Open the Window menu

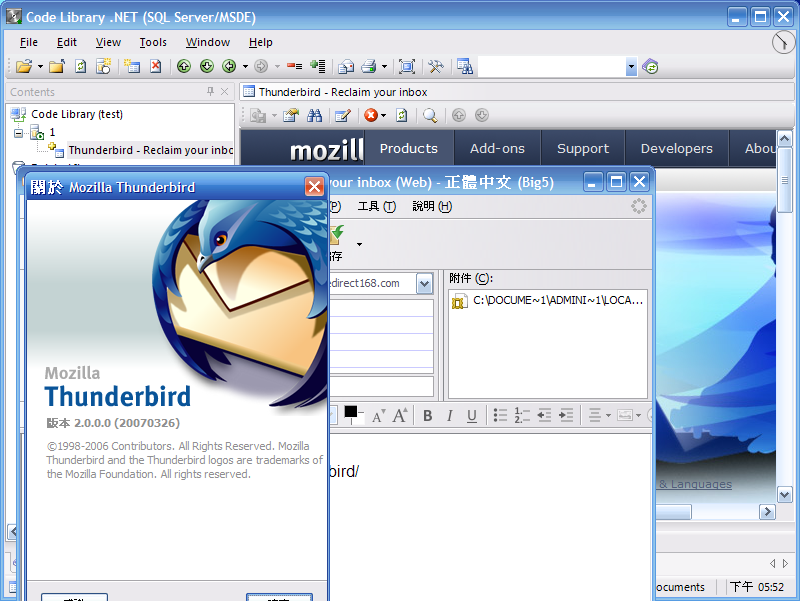coord(208,42)
